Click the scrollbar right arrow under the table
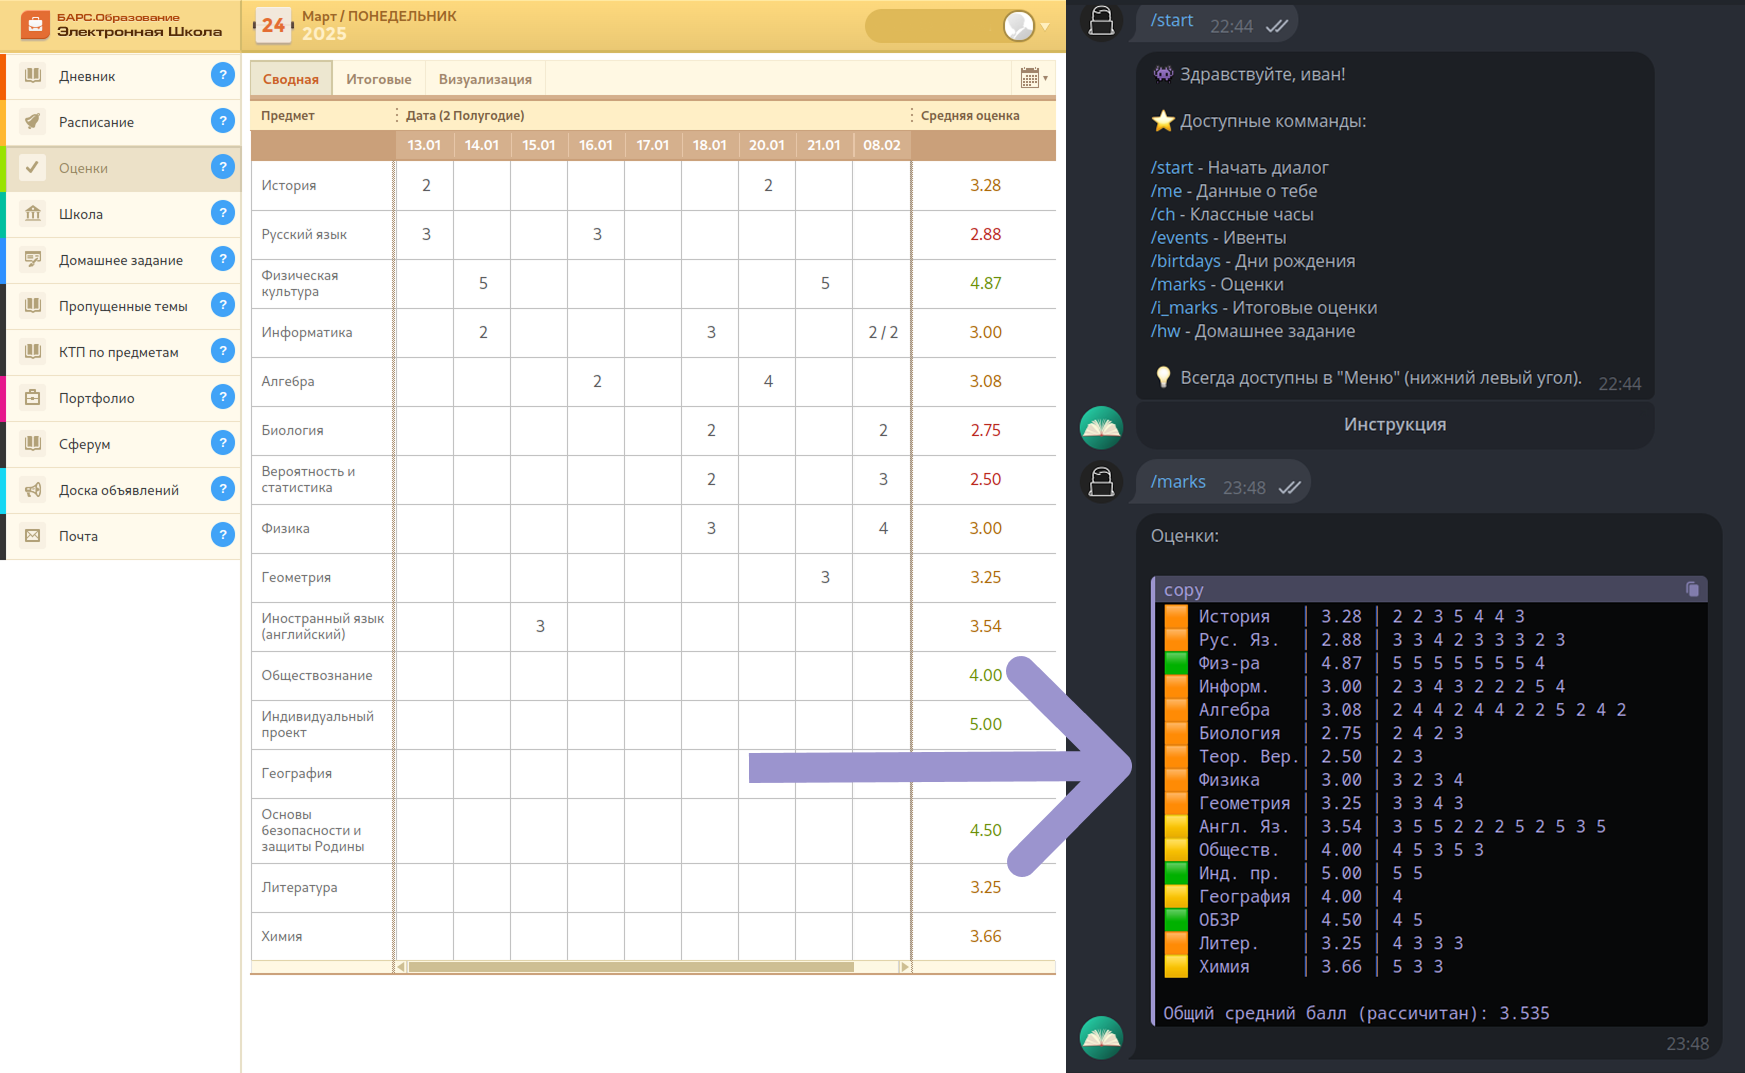Image resolution: width=1745 pixels, height=1073 pixels. tap(904, 967)
